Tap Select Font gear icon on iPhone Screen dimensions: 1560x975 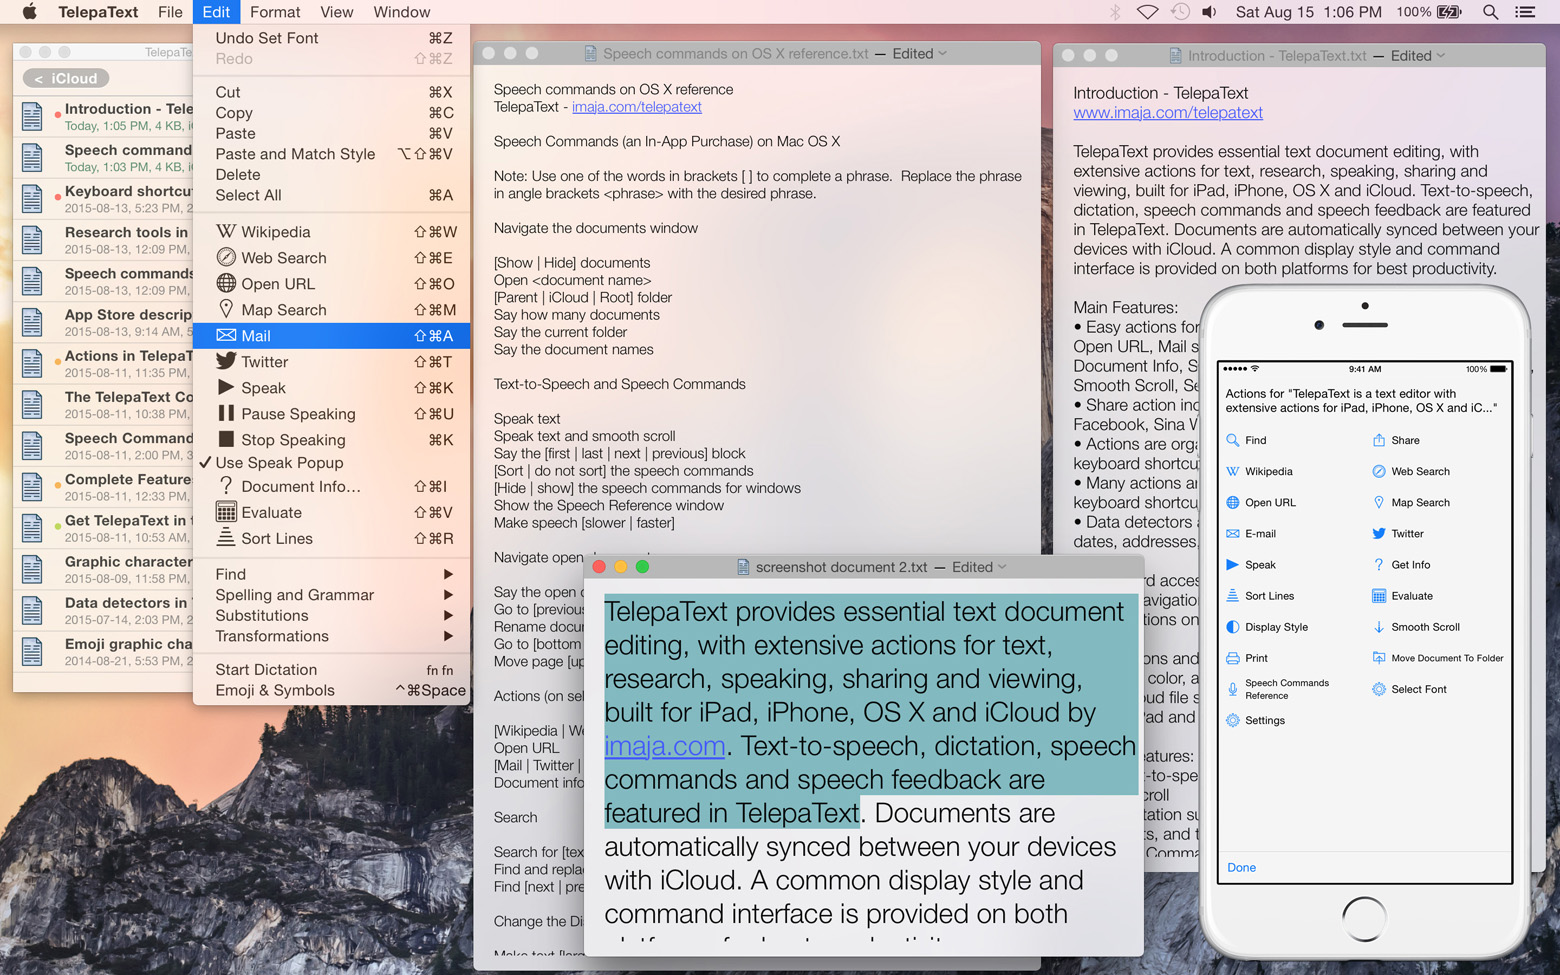coord(1379,689)
